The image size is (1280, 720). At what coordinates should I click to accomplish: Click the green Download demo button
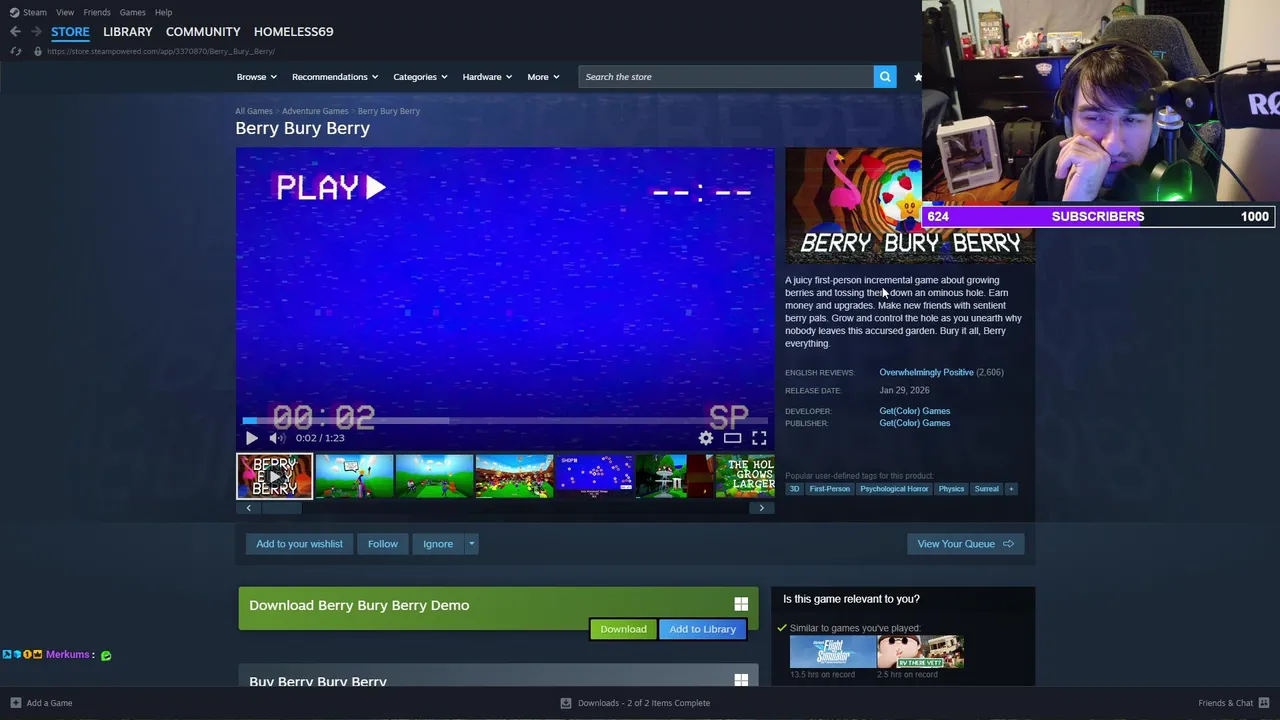(623, 629)
